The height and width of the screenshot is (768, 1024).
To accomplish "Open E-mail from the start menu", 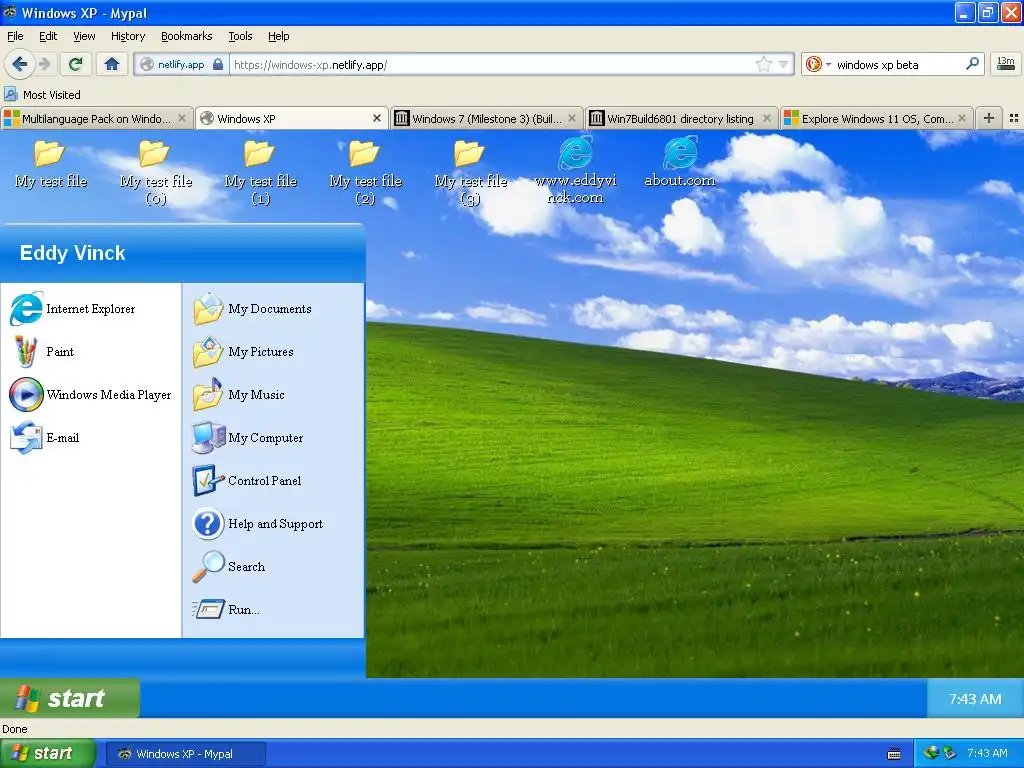I will pyautogui.click(x=45, y=438).
